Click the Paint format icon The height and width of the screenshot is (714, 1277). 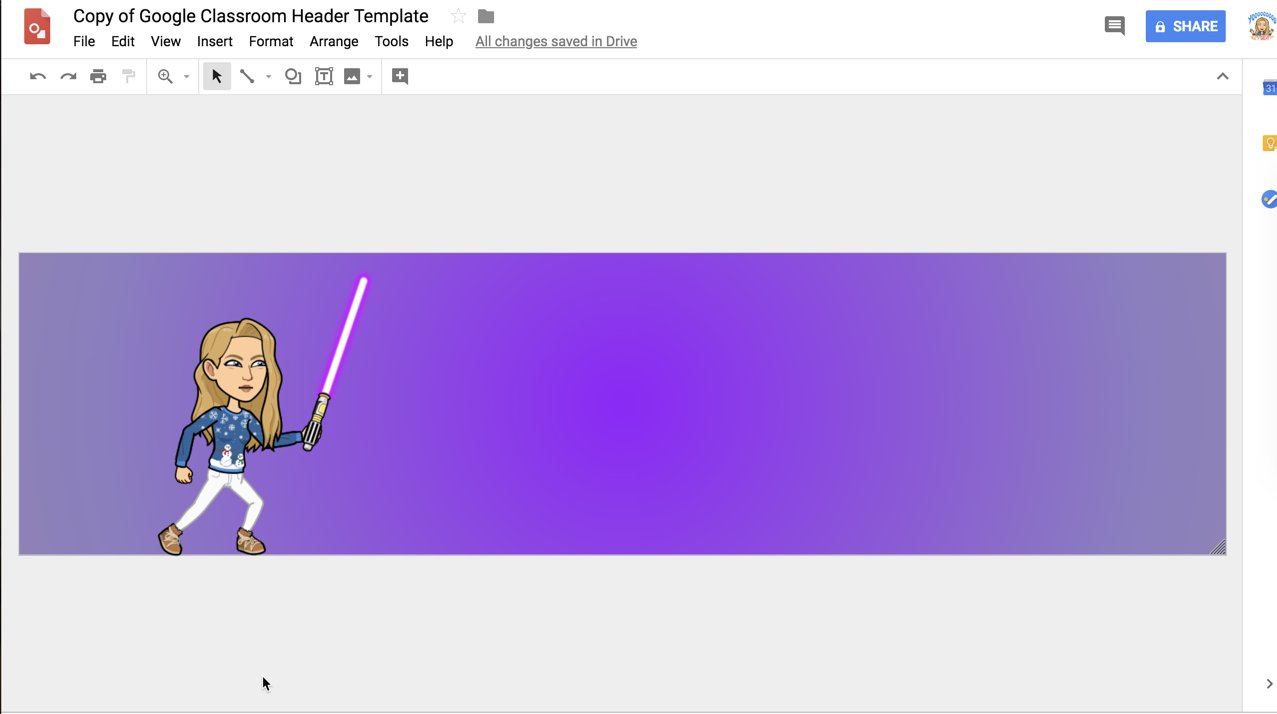128,76
